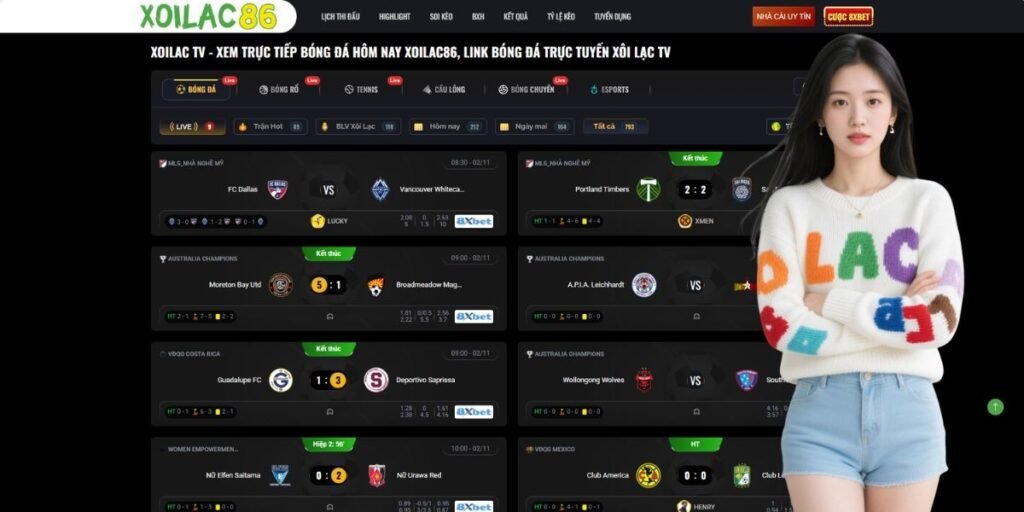Show the Hôm nay matches filter

coord(448,127)
